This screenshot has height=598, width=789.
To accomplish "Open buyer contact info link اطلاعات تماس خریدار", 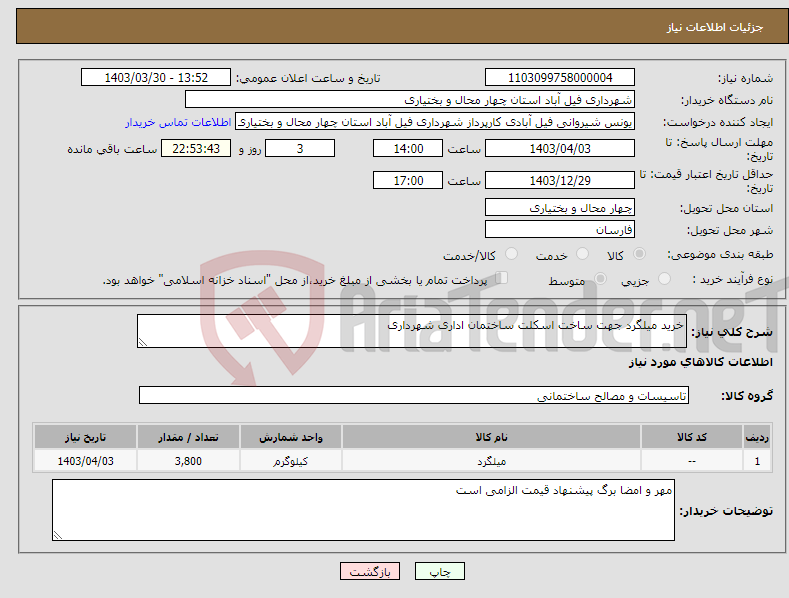I will click(x=178, y=122).
